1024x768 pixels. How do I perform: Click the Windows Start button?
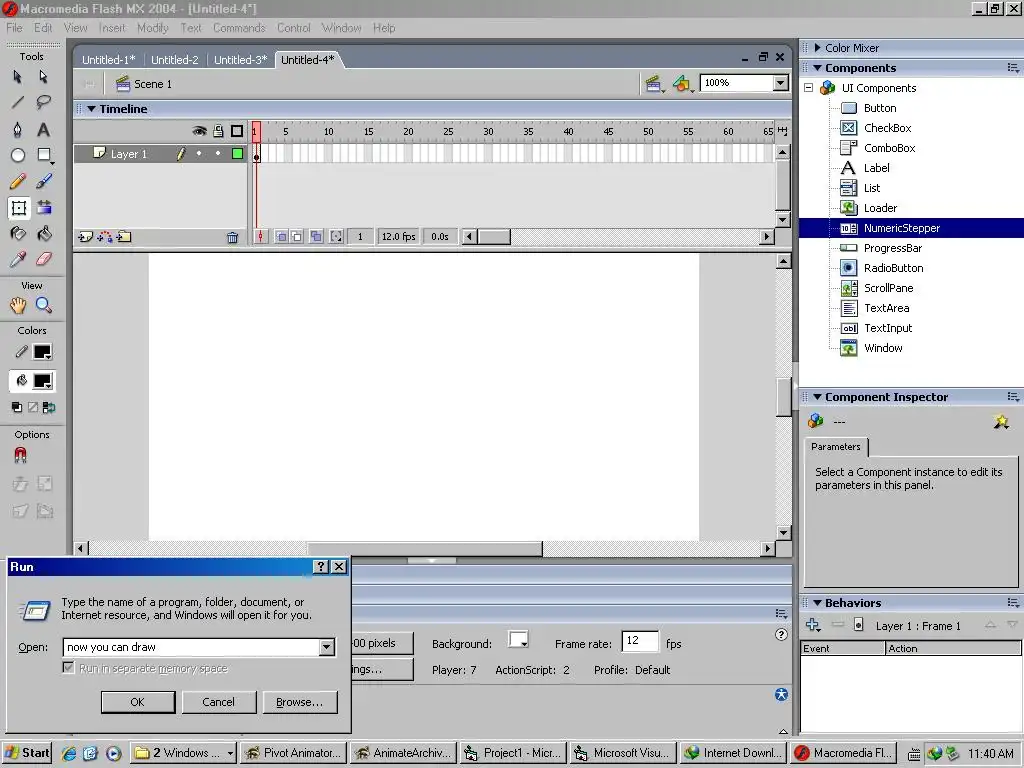point(27,753)
